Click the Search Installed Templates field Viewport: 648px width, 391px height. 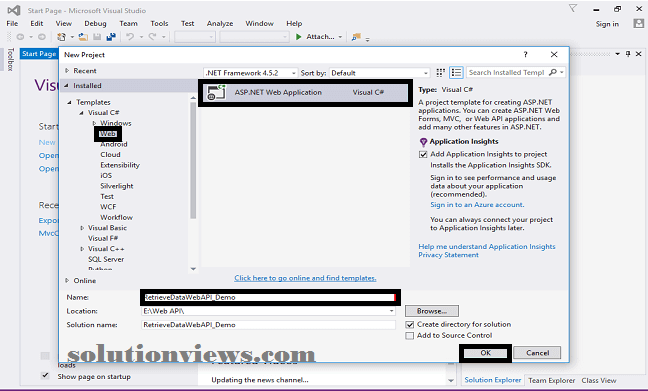(x=507, y=73)
